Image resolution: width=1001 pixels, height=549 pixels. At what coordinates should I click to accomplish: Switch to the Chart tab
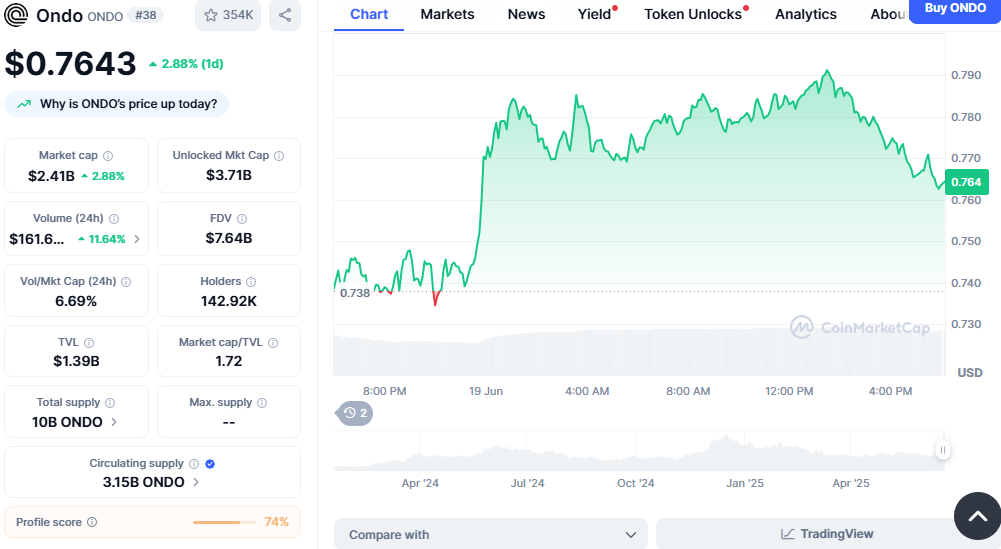point(369,15)
